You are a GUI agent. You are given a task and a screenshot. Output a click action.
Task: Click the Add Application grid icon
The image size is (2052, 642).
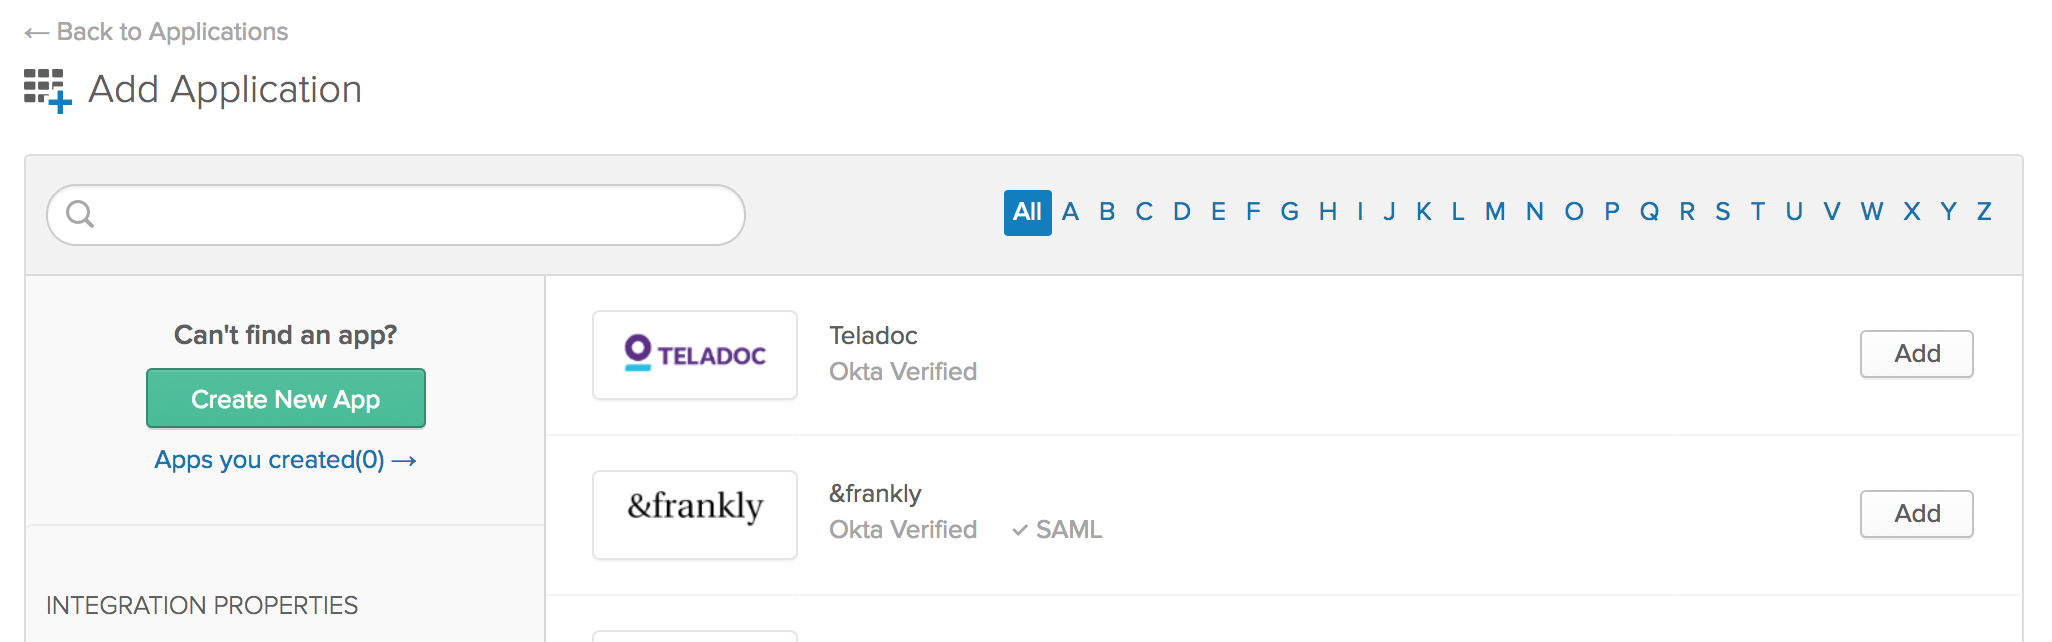point(47,90)
